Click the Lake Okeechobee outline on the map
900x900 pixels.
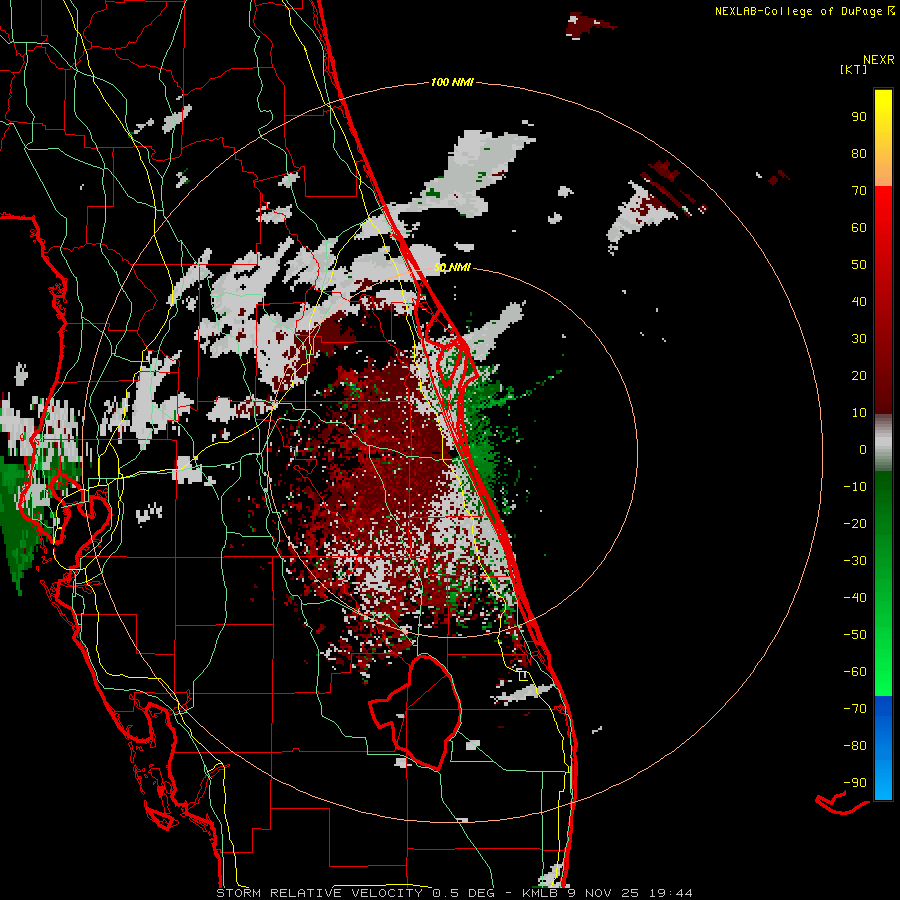[417, 712]
